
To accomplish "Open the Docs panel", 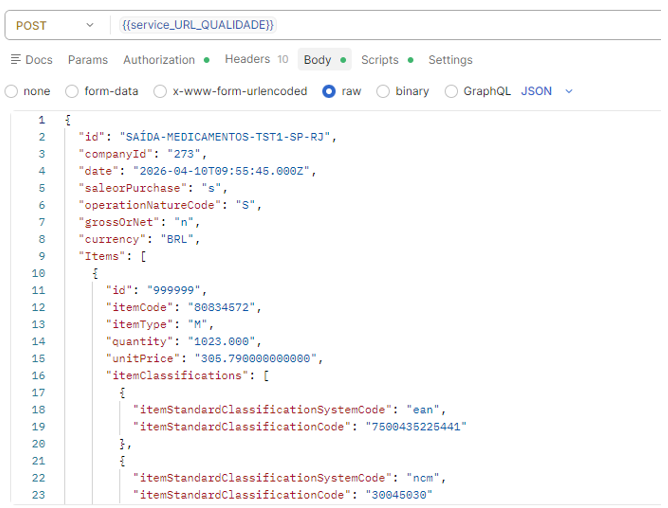I will [x=32, y=60].
